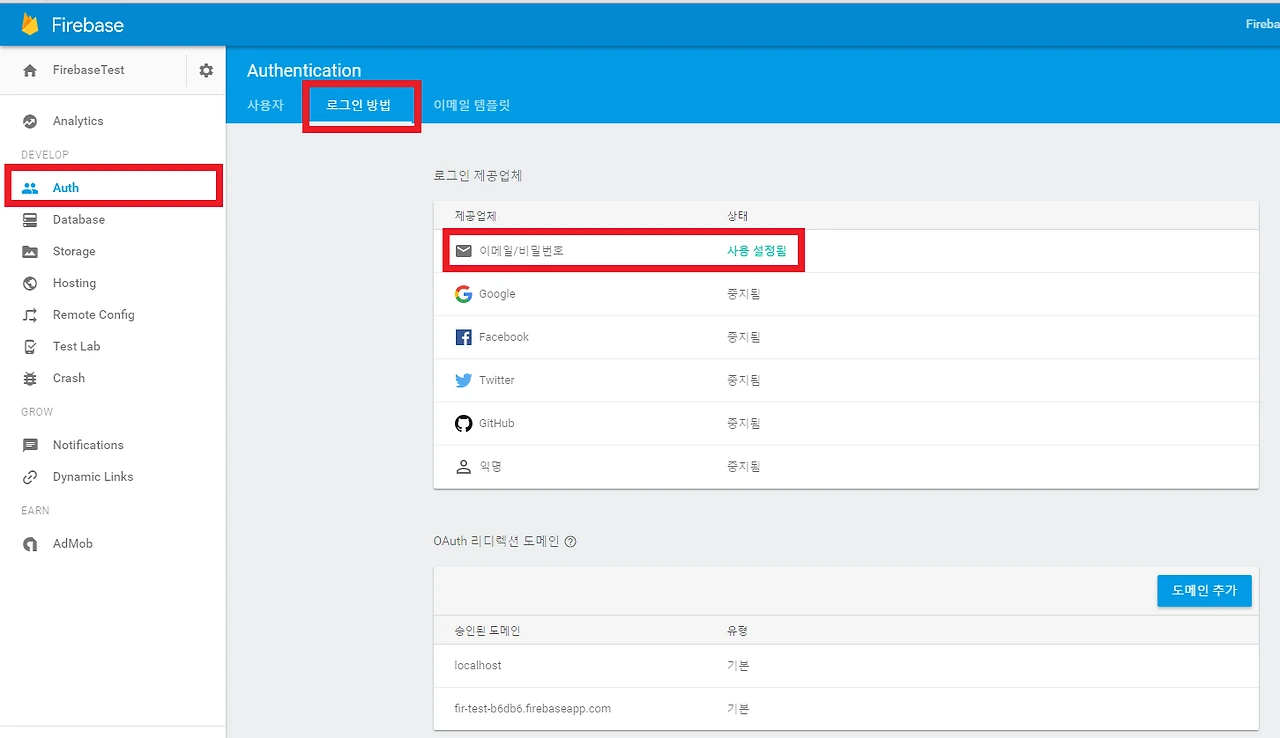This screenshot has height=738, width=1280.
Task: Click the Remote Config arrows icon
Action: tap(30, 315)
